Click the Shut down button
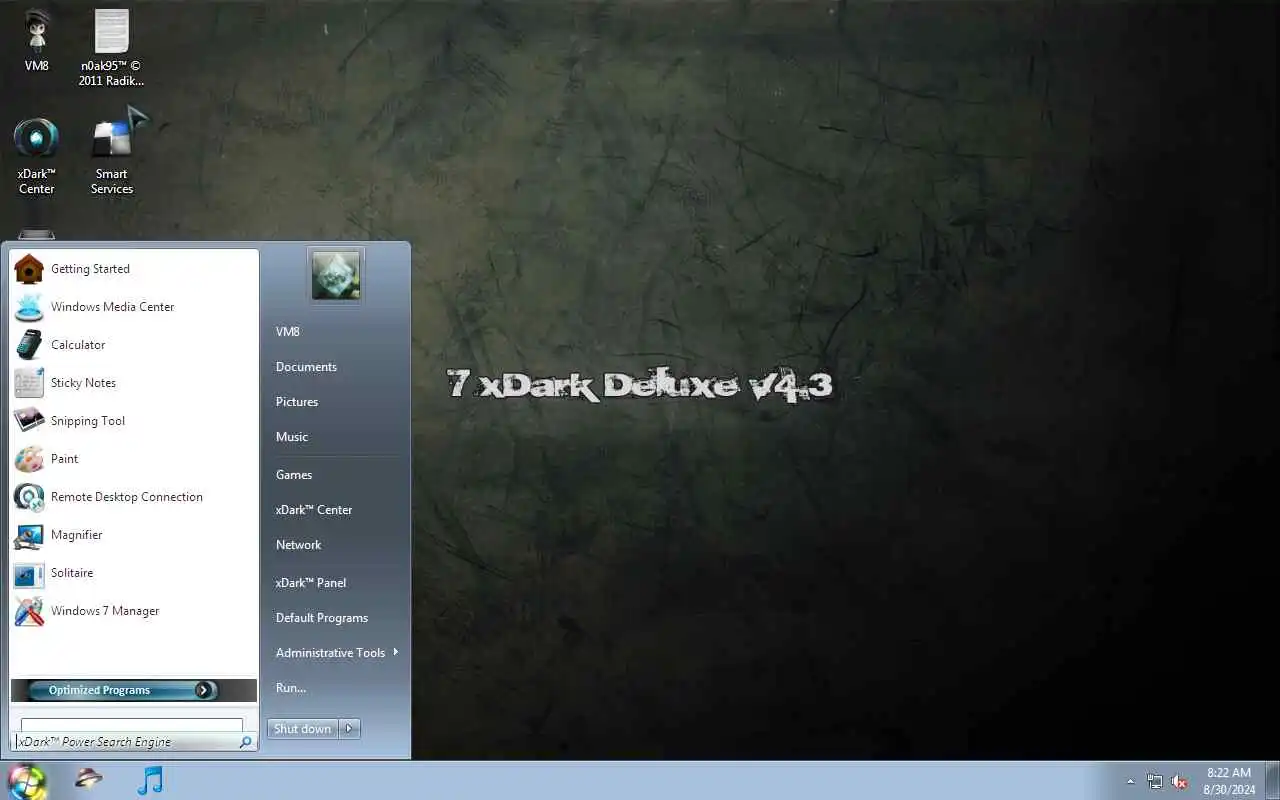Image resolution: width=1280 pixels, height=800 pixels. click(x=303, y=729)
